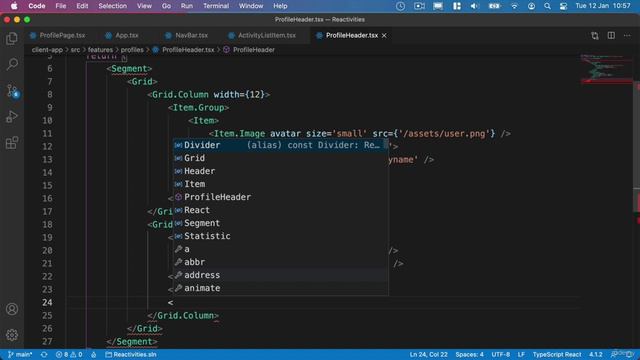Viewport: 640px width, 360px height.
Task: Select the animate tag suggestion
Action: click(280, 288)
